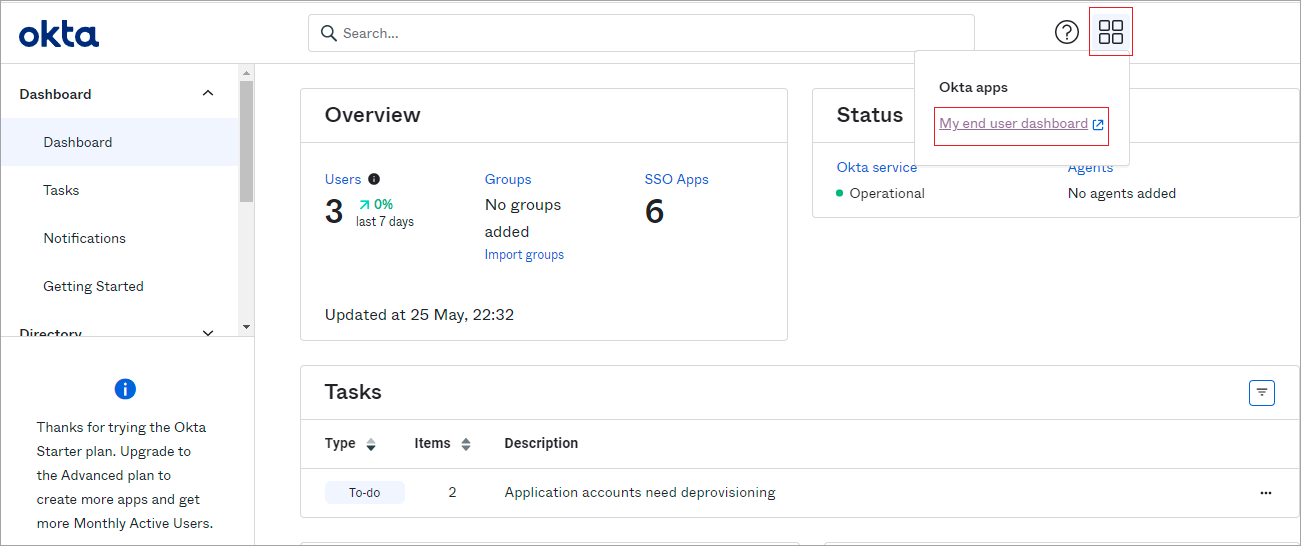This screenshot has width=1301, height=546.
Task: Open the three-dot menu for the To-do row
Action: [1266, 493]
